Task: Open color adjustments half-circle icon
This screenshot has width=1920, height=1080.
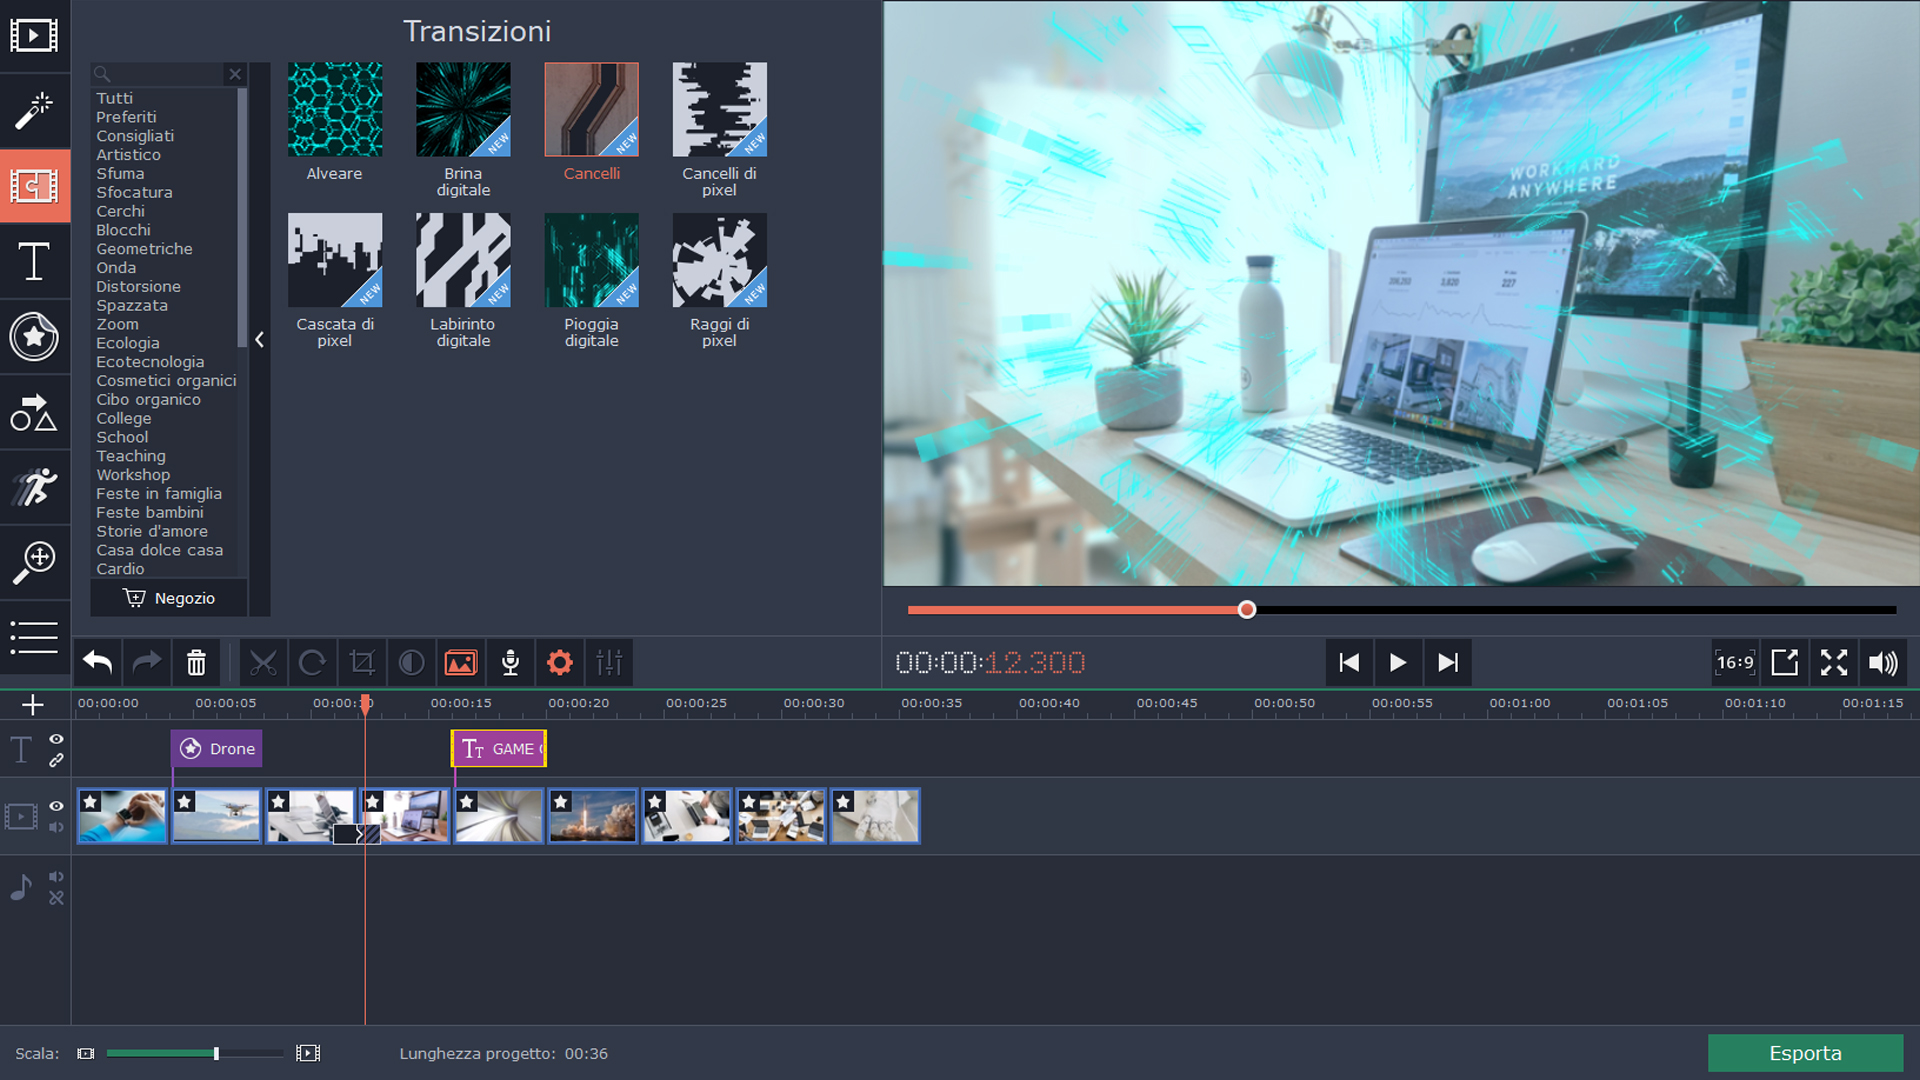Action: [x=411, y=662]
